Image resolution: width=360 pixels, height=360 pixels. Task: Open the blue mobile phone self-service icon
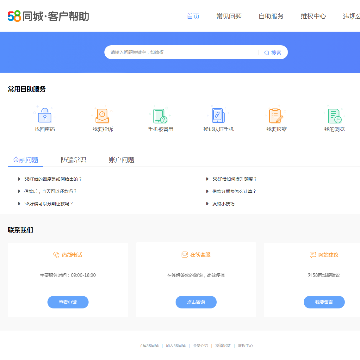point(218,115)
